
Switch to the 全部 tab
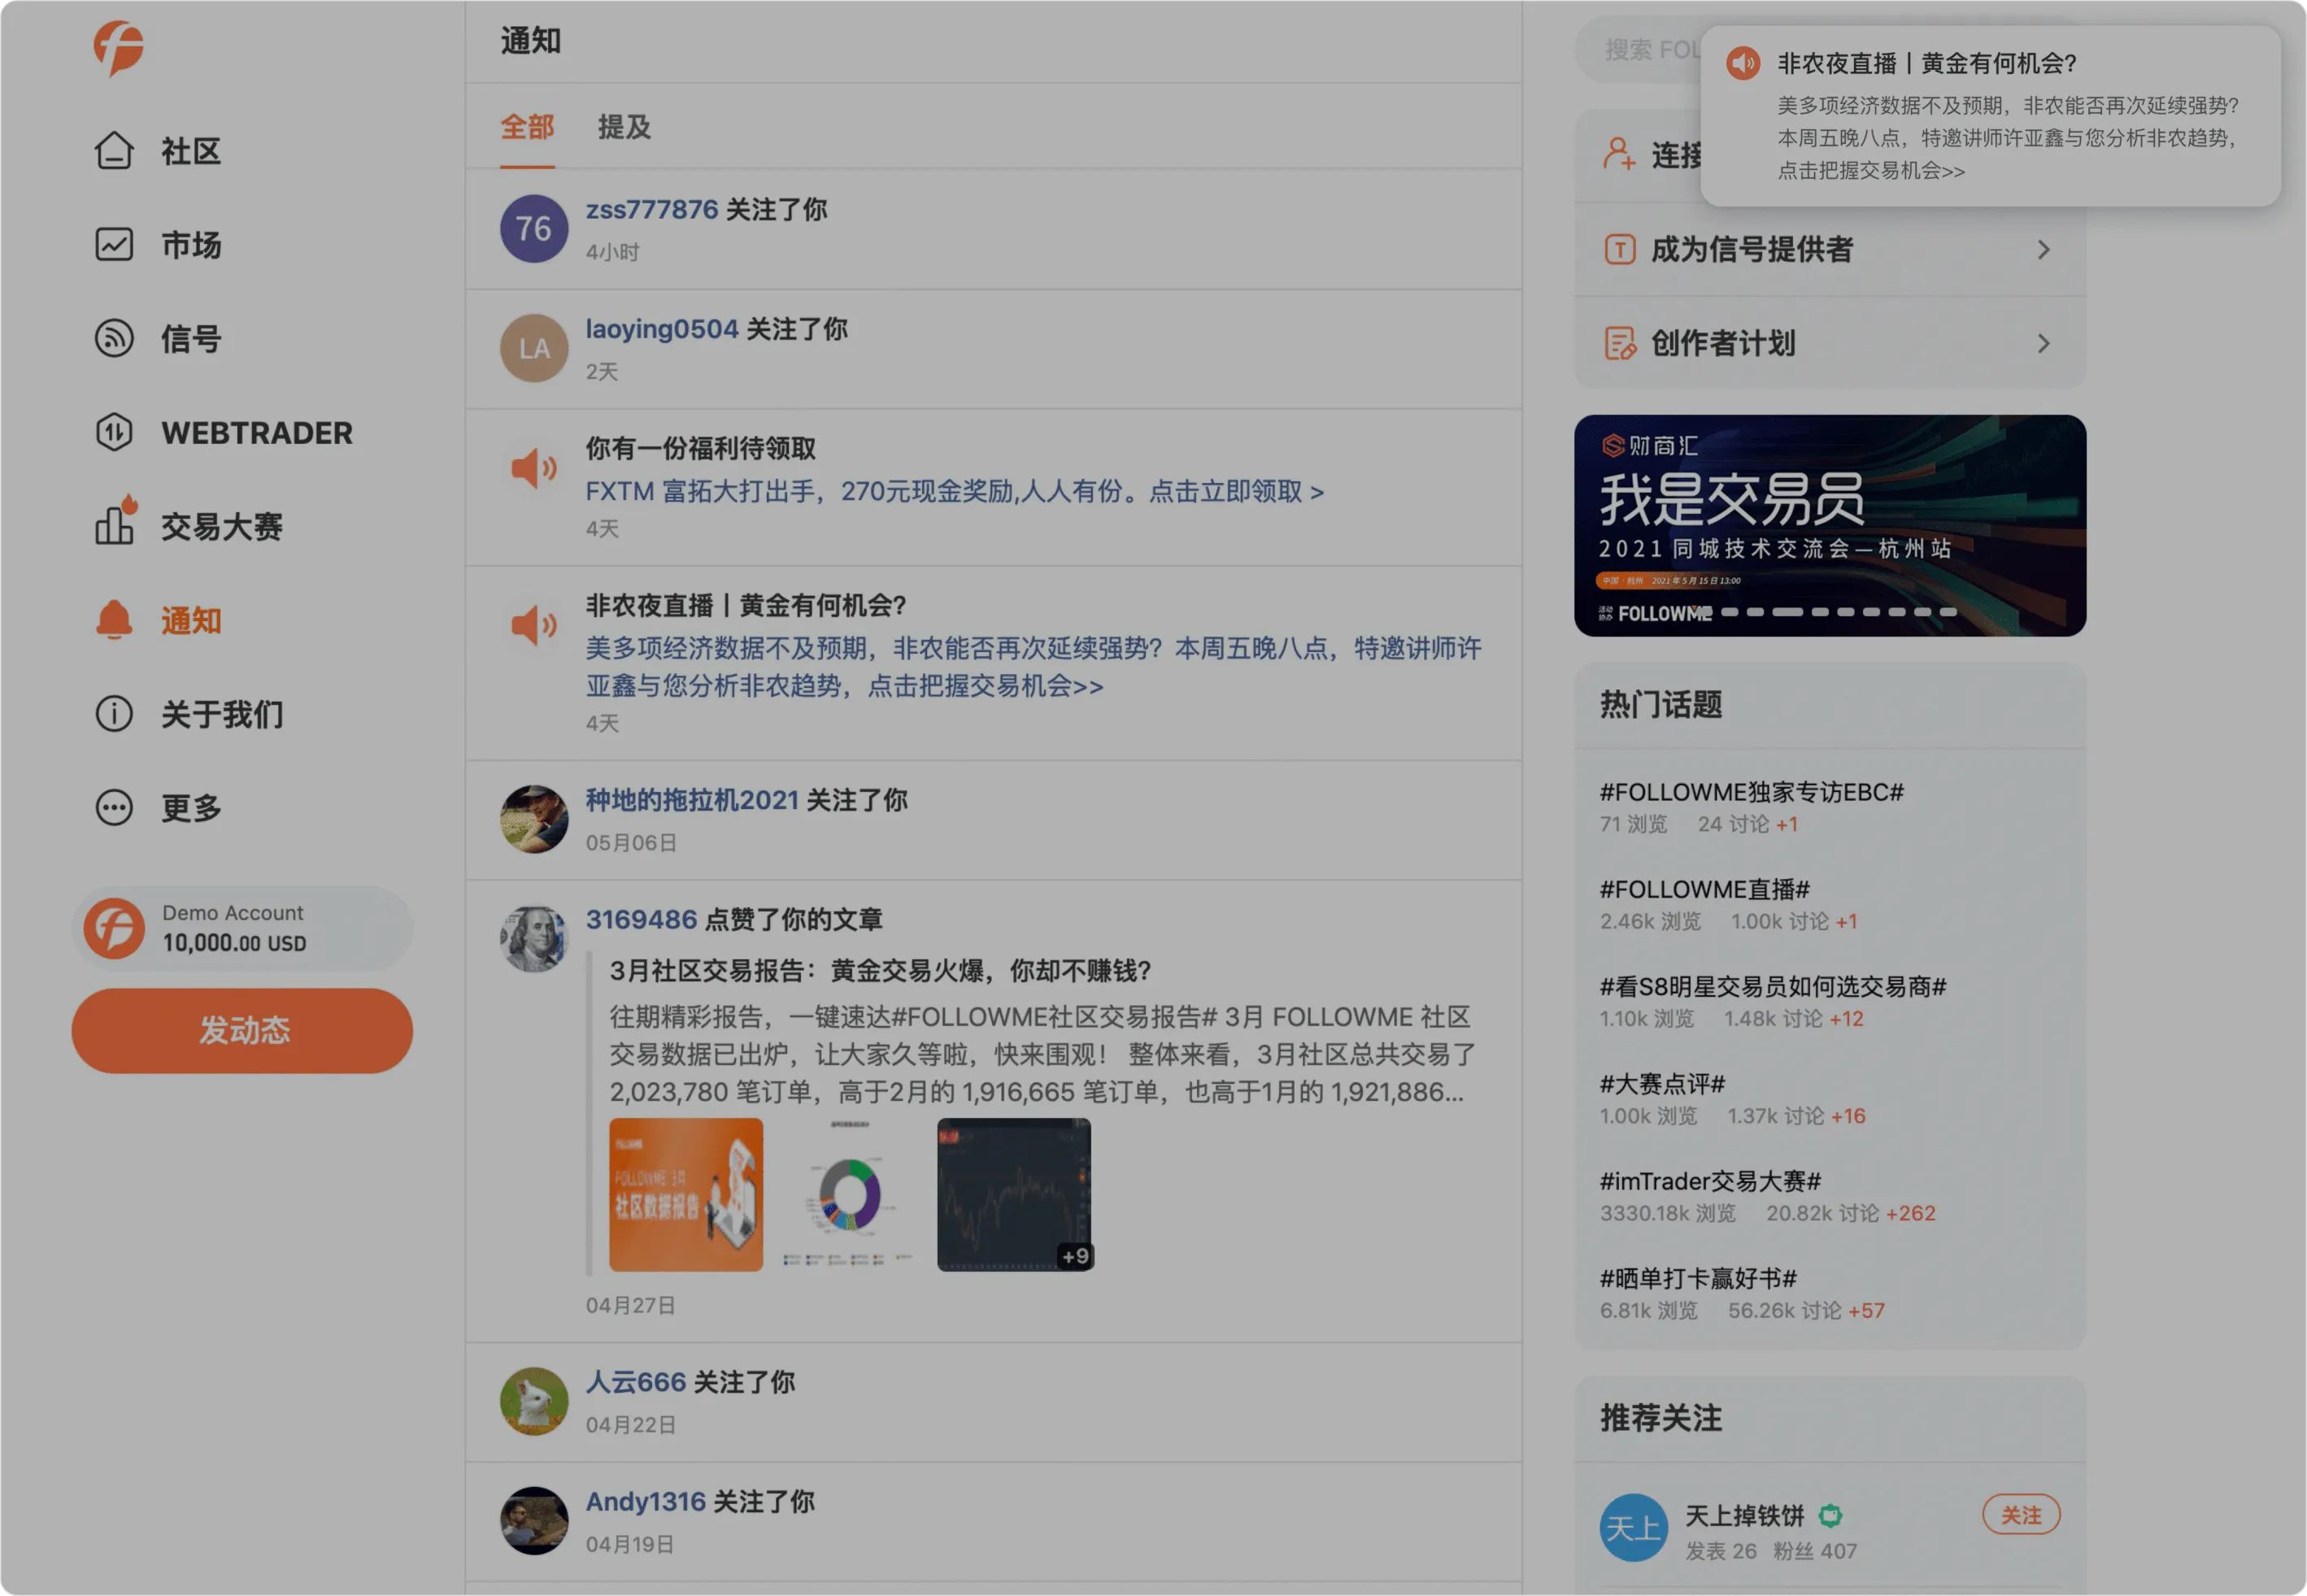(527, 127)
